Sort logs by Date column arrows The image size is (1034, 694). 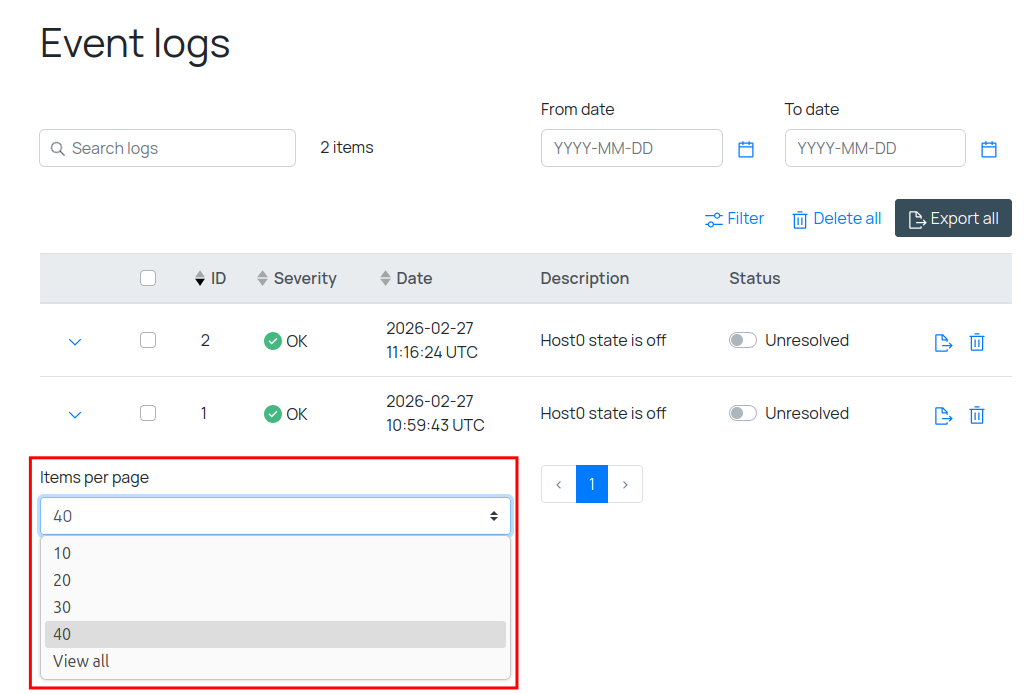(x=385, y=279)
